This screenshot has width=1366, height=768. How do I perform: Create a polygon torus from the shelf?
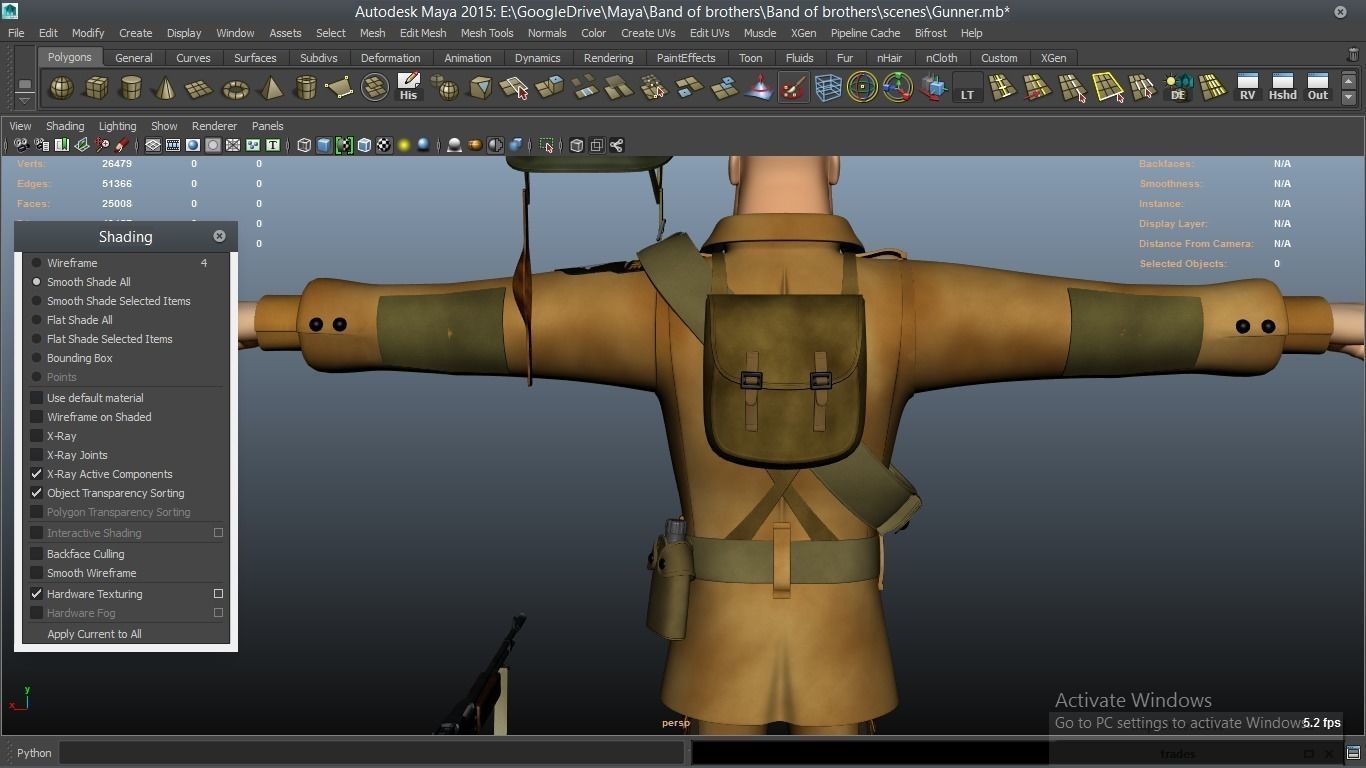pos(235,88)
